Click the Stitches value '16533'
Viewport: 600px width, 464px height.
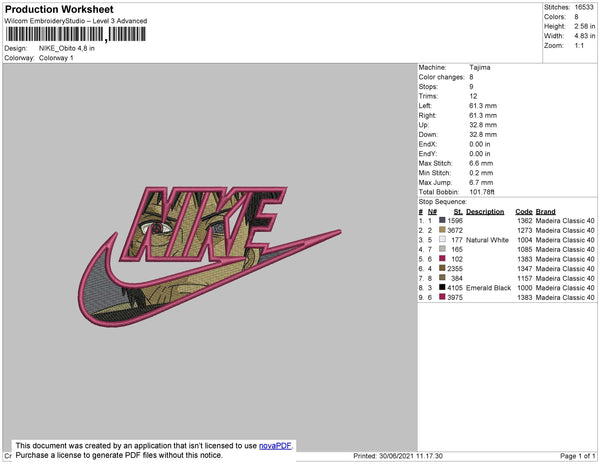pyautogui.click(x=584, y=7)
